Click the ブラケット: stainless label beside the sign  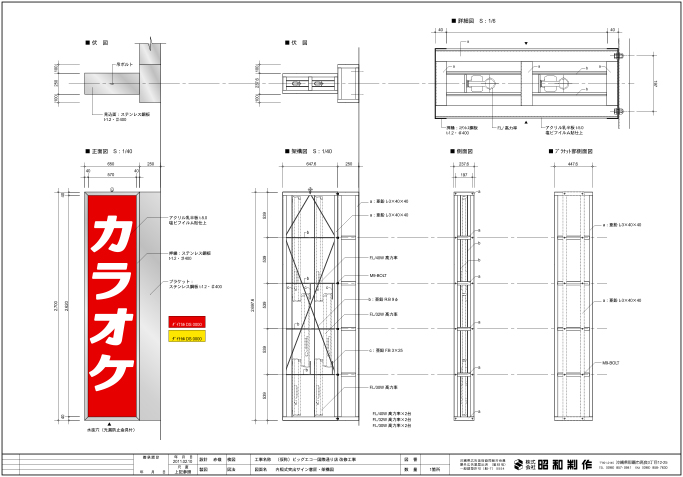pos(196,284)
